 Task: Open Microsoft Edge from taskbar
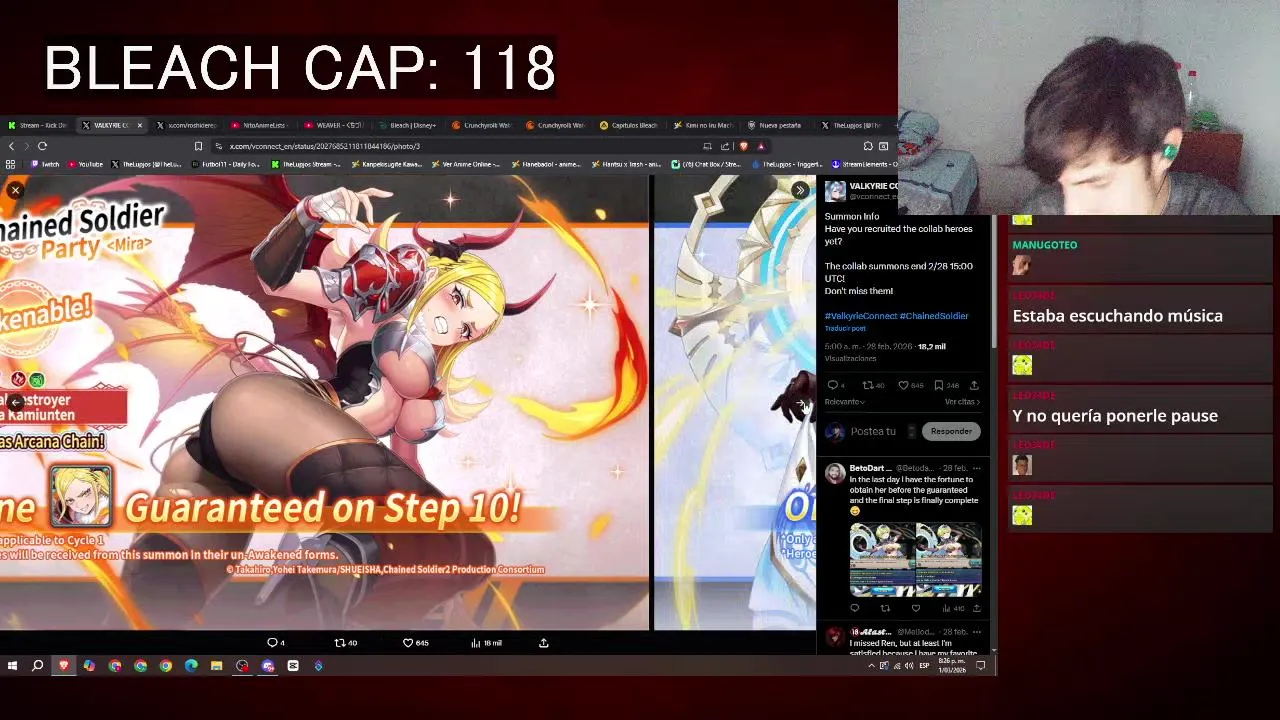point(191,666)
